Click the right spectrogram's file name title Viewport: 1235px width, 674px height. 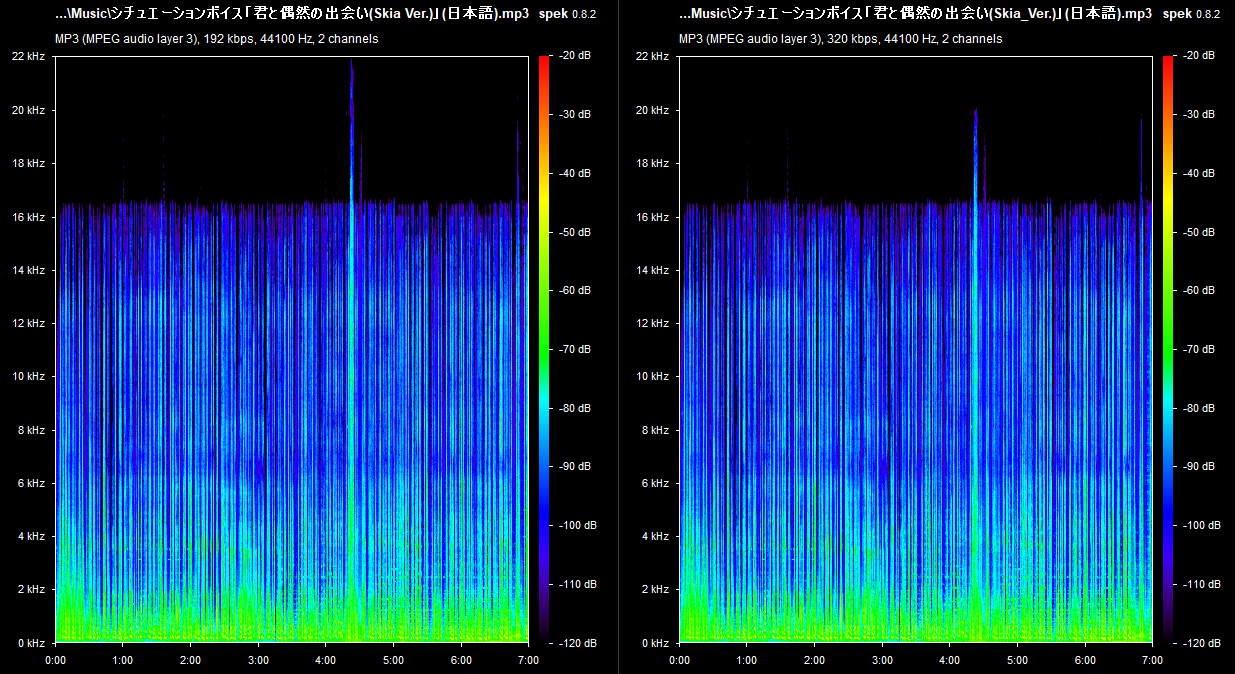click(915, 14)
